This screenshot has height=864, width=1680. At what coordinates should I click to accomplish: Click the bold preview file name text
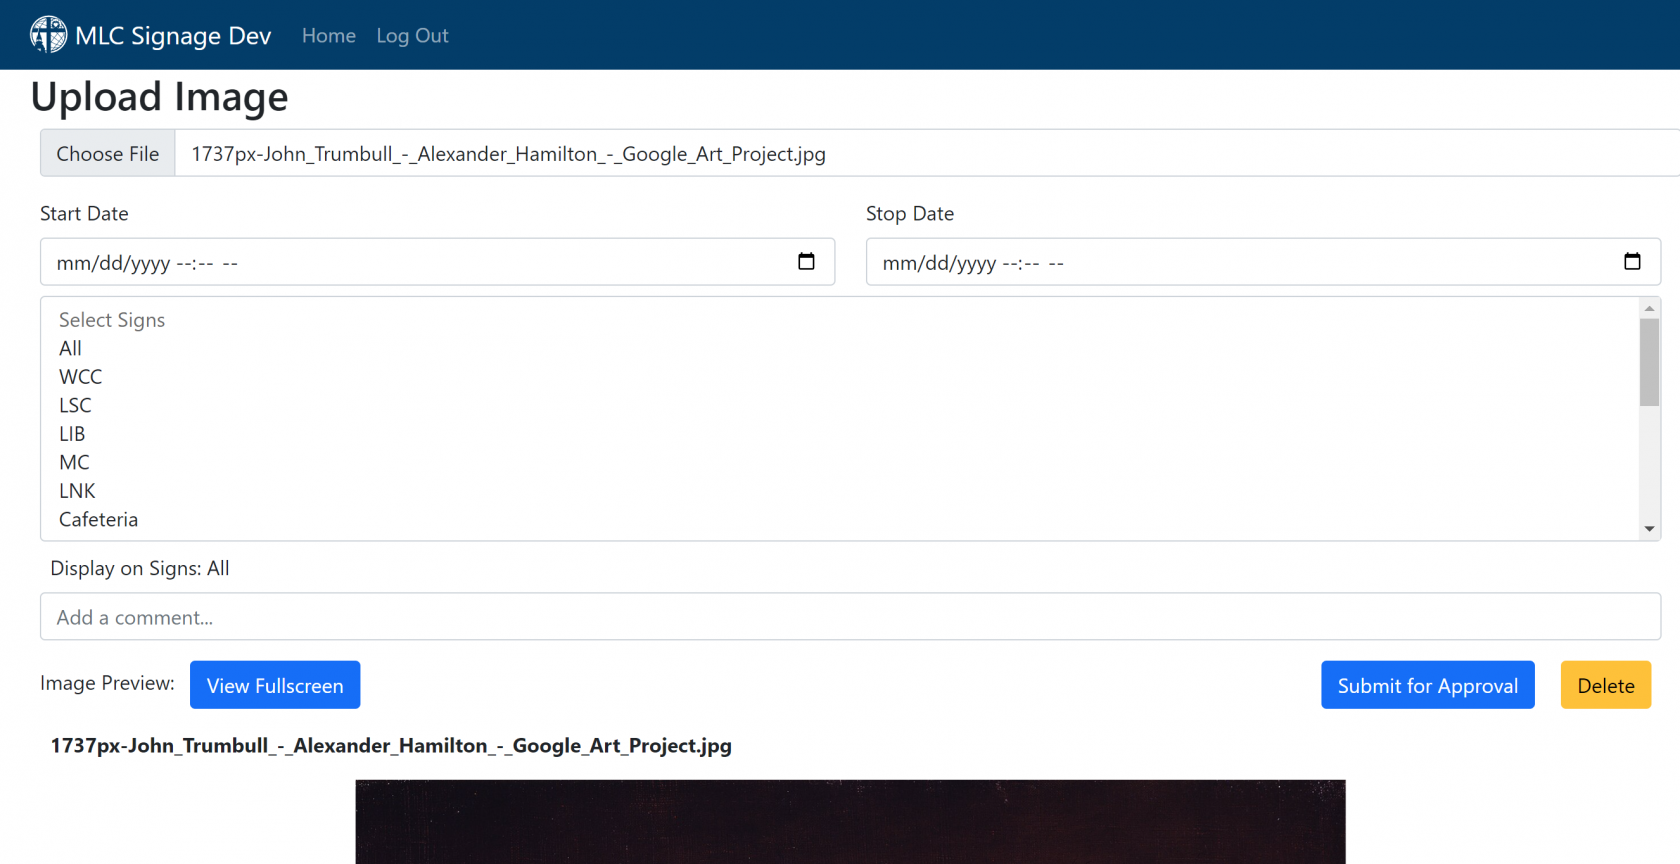pyautogui.click(x=391, y=746)
